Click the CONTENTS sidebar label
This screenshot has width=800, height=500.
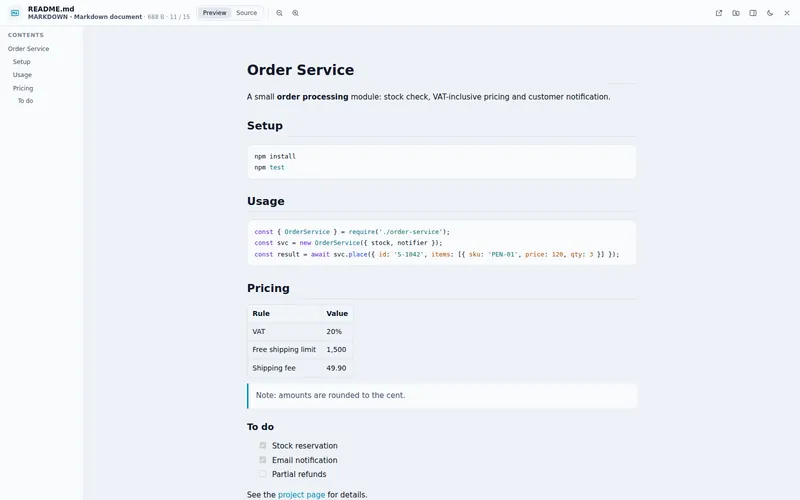click(x=26, y=35)
